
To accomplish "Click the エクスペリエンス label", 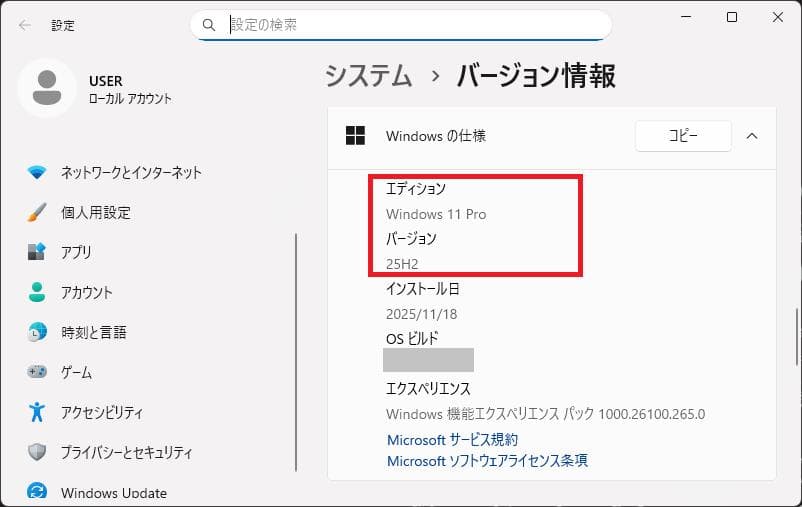I will point(428,389).
